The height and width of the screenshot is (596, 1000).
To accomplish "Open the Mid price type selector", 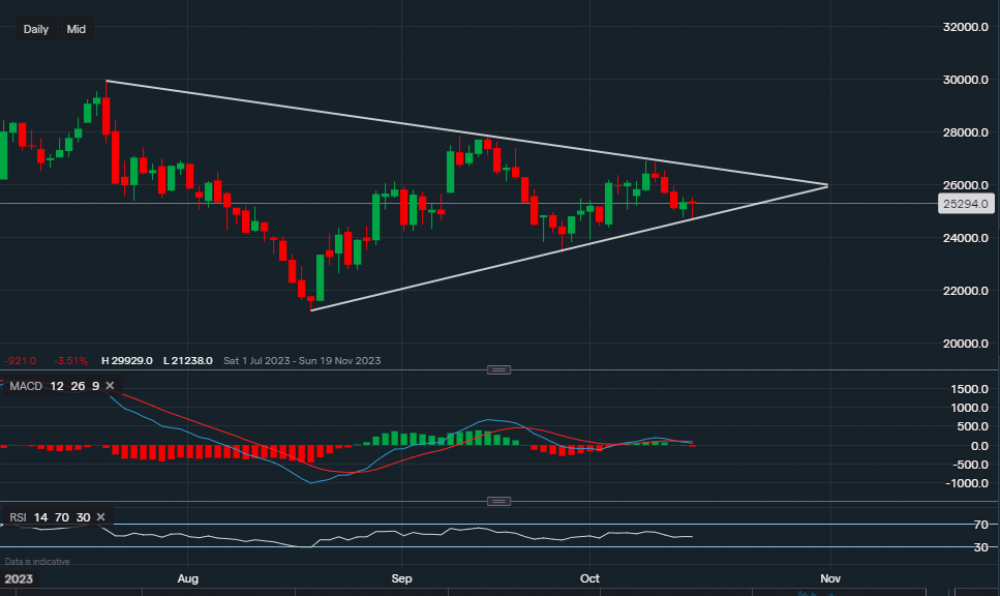I will [x=76, y=29].
